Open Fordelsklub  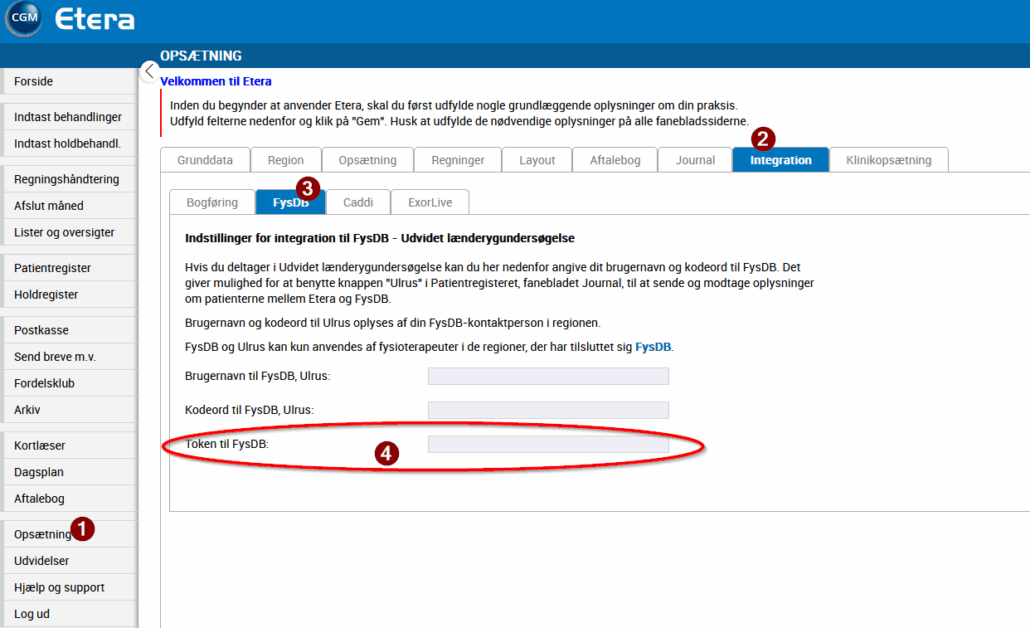68,383
